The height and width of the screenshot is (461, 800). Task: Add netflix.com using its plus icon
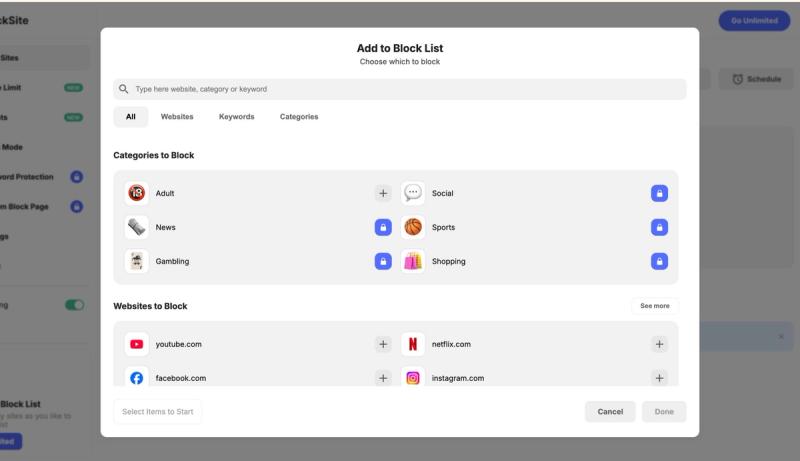click(x=659, y=344)
